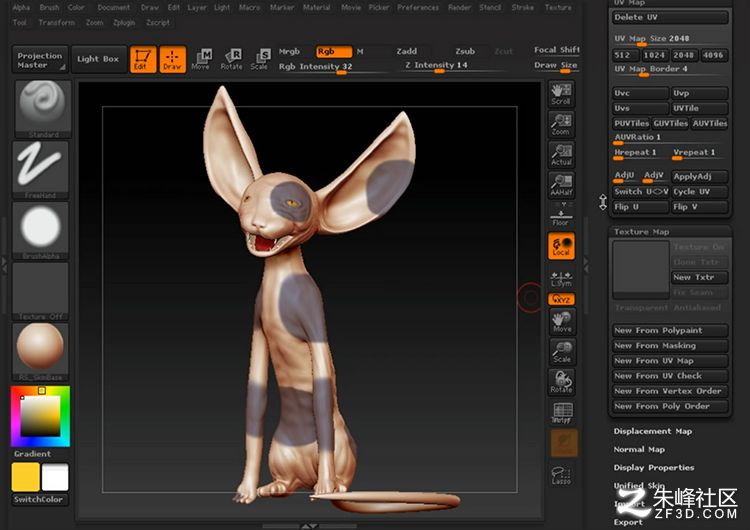Click the SwitchColor button

pyautogui.click(x=39, y=499)
